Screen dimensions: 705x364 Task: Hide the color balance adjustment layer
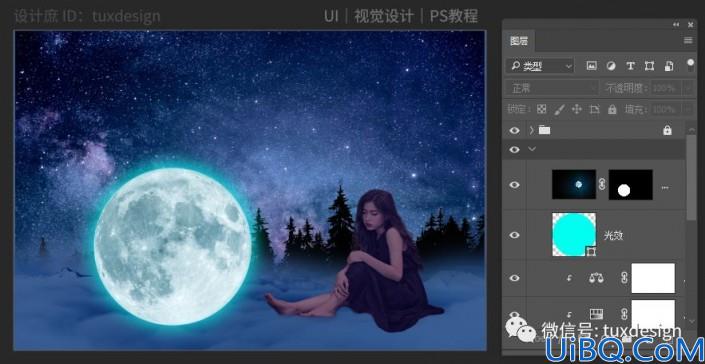(514, 278)
